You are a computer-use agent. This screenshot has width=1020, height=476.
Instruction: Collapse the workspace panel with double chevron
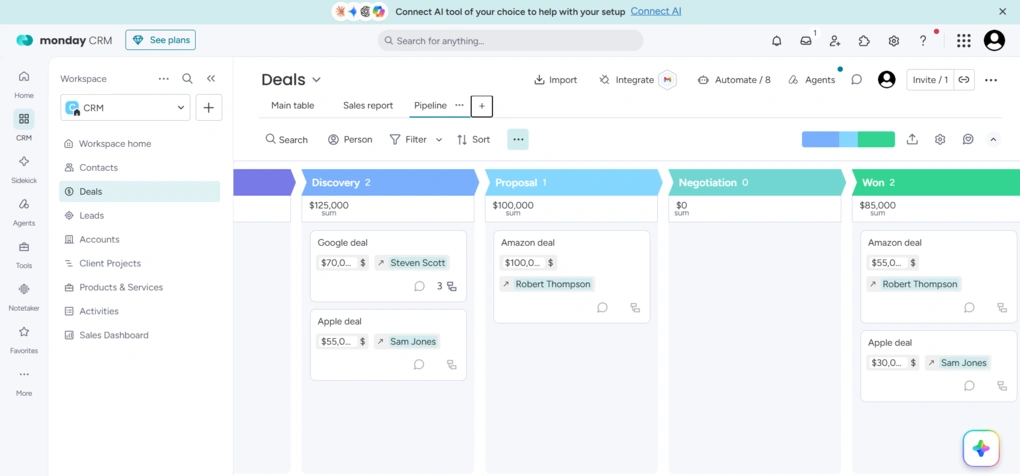(211, 79)
